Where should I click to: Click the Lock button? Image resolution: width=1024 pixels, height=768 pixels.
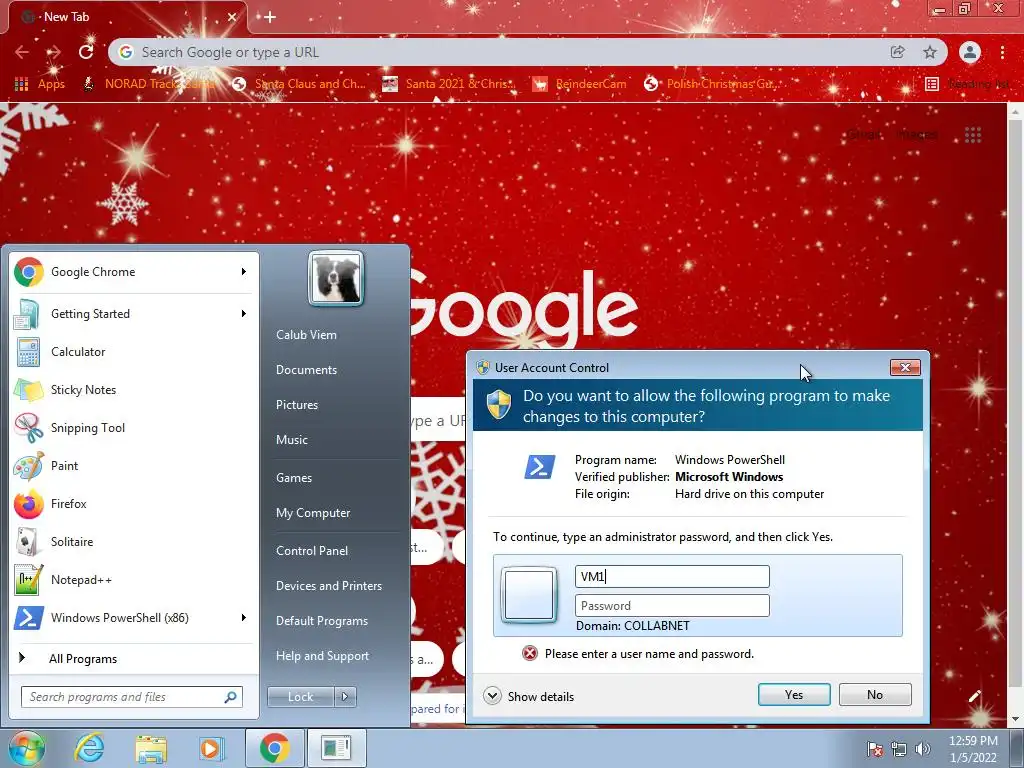click(x=301, y=697)
